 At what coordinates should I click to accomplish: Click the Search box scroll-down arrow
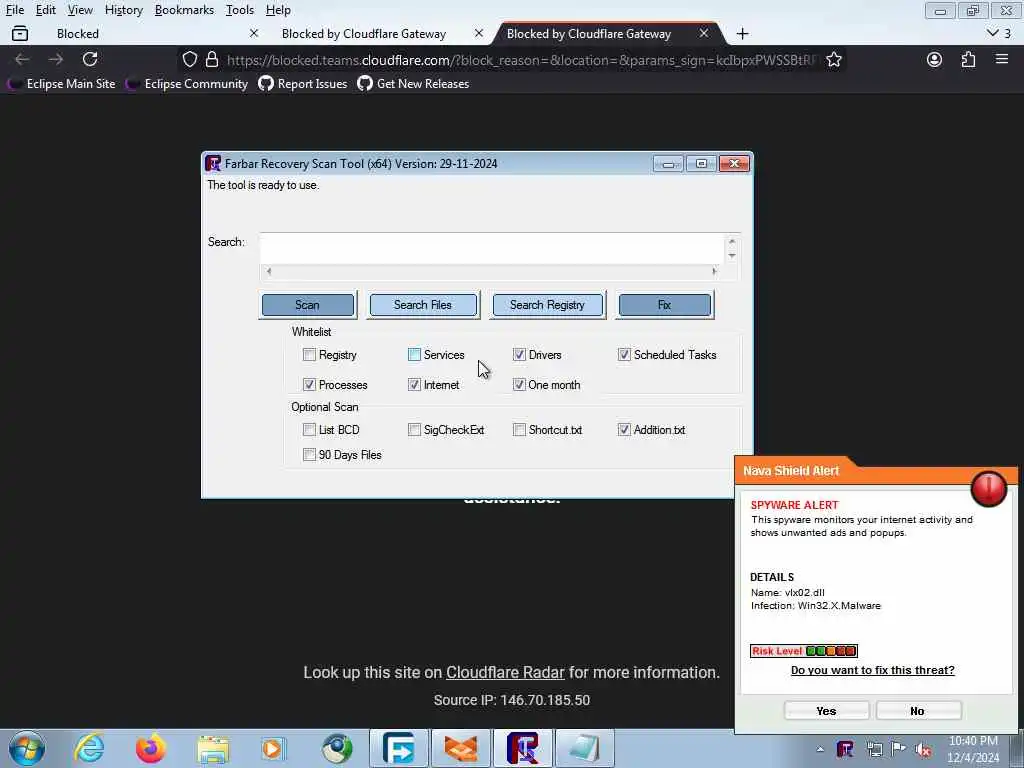(732, 256)
